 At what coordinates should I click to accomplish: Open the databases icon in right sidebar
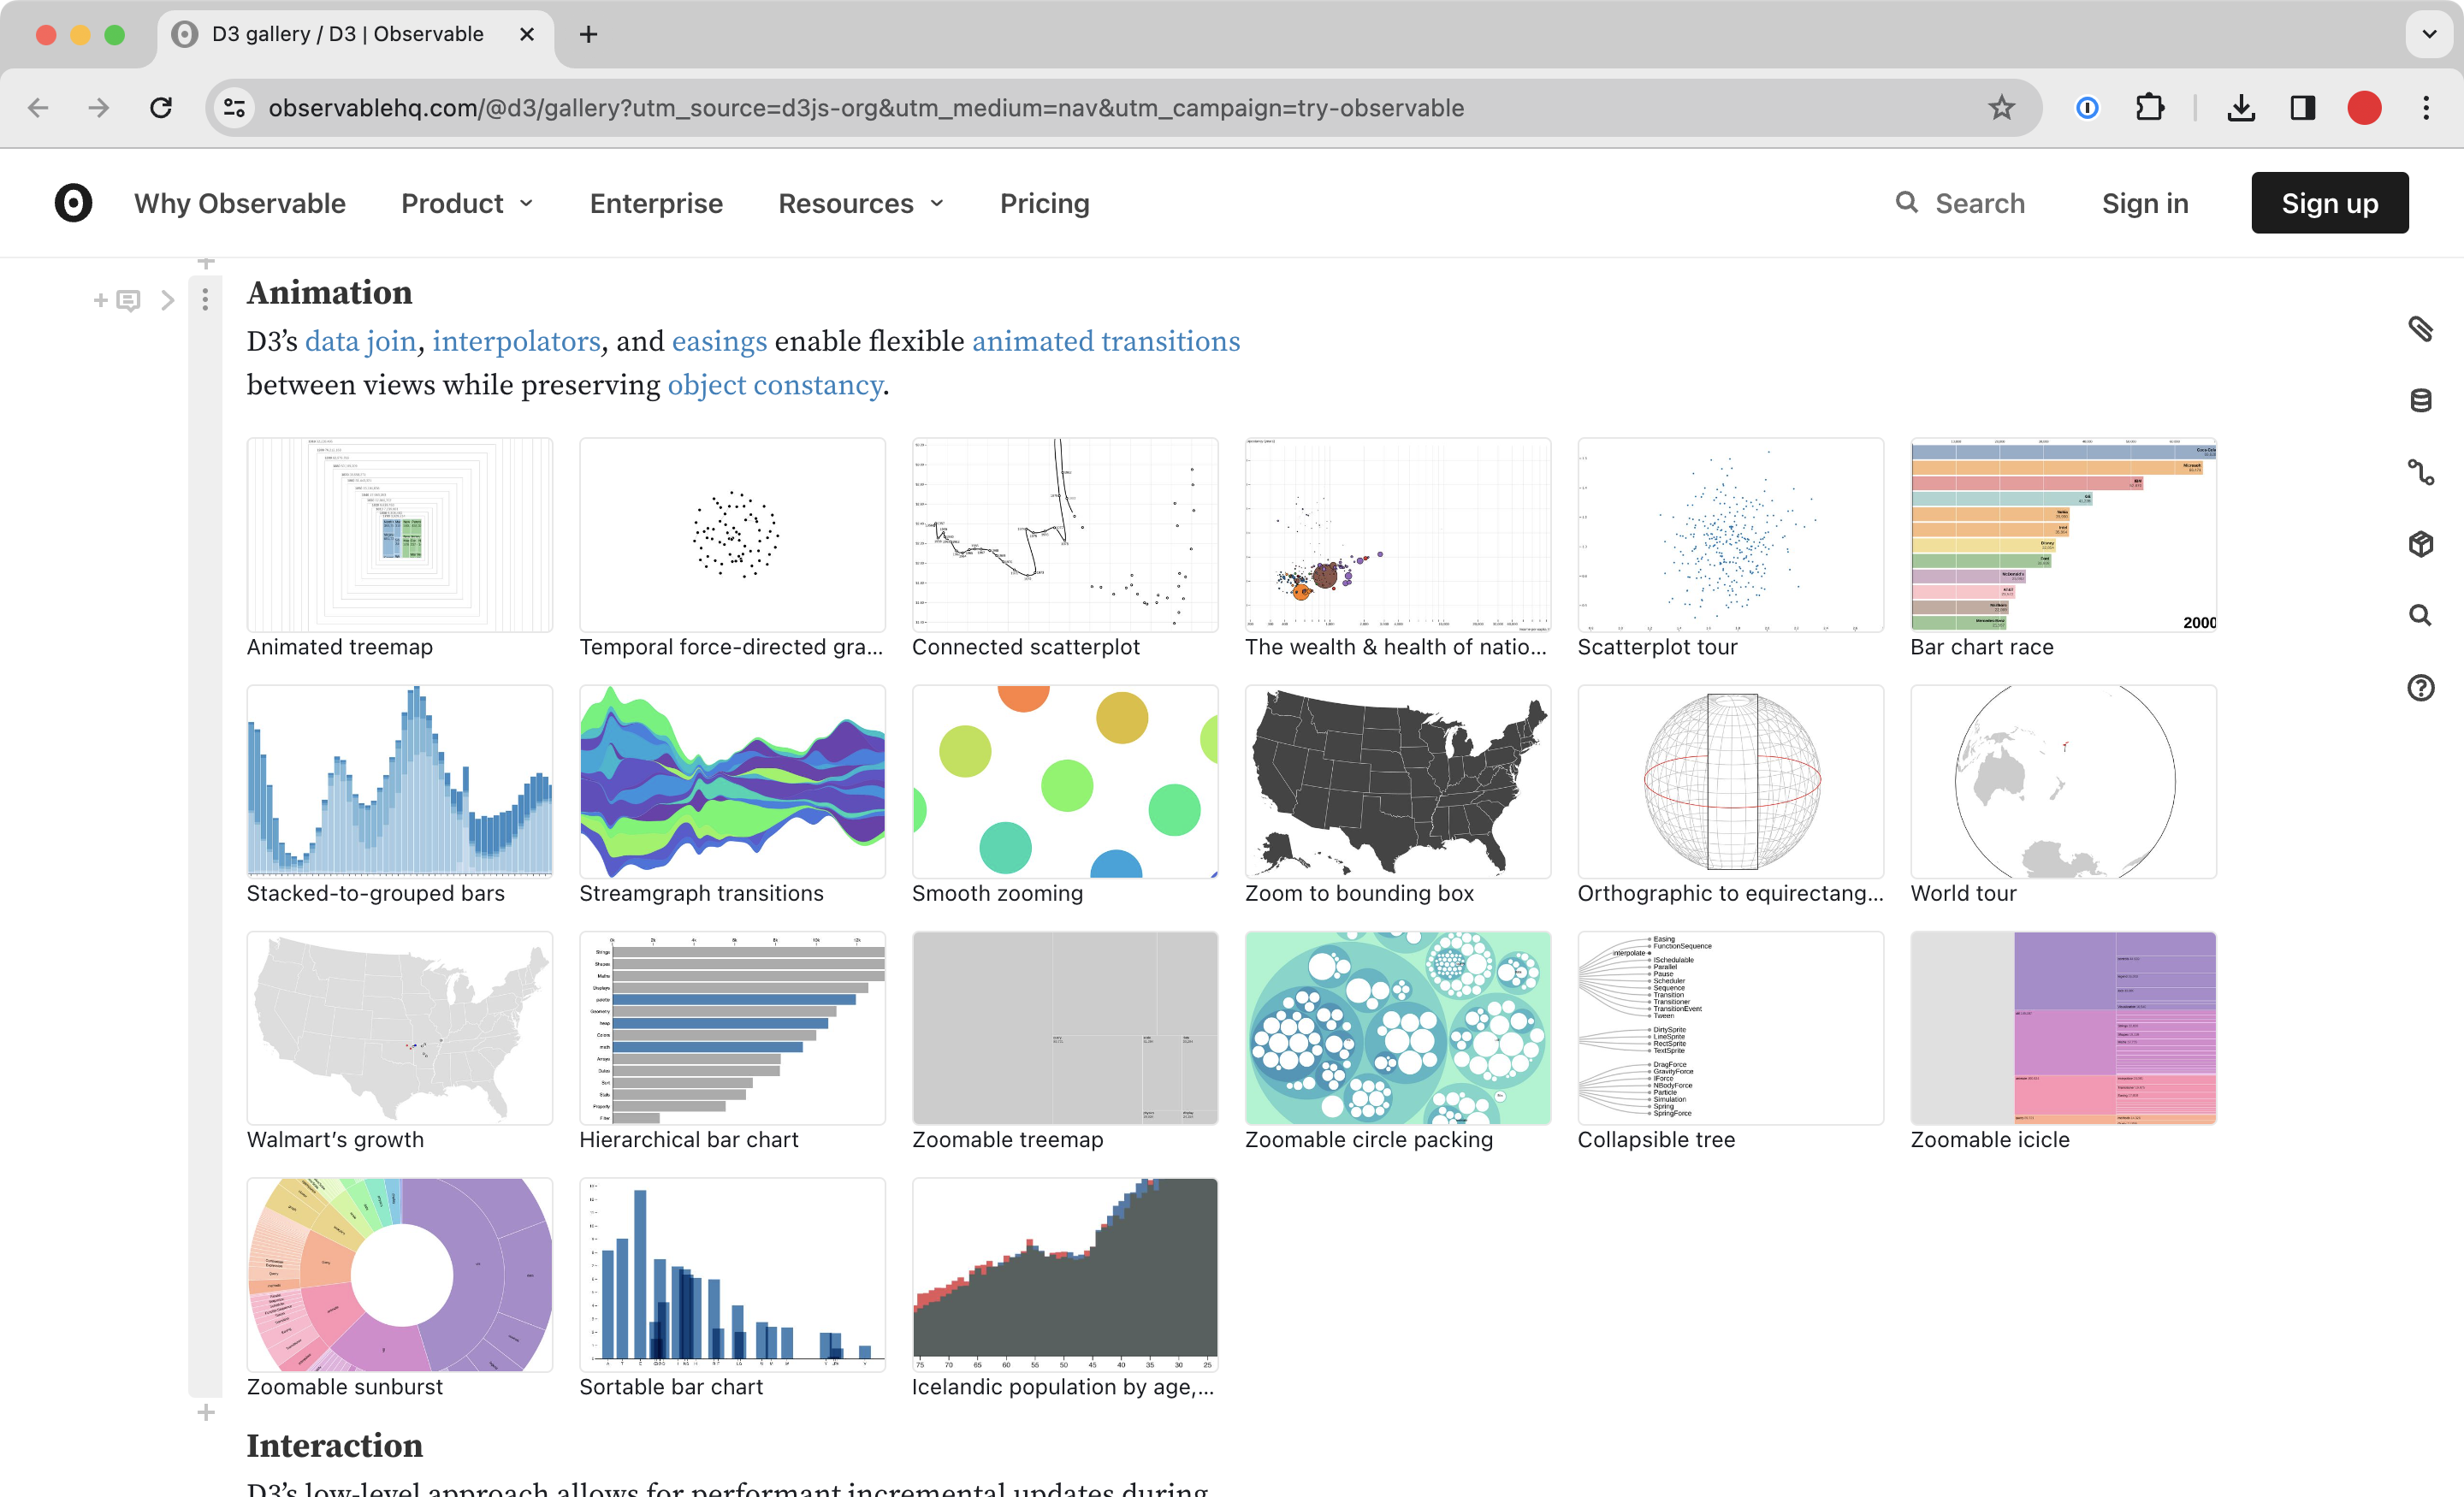2420,400
